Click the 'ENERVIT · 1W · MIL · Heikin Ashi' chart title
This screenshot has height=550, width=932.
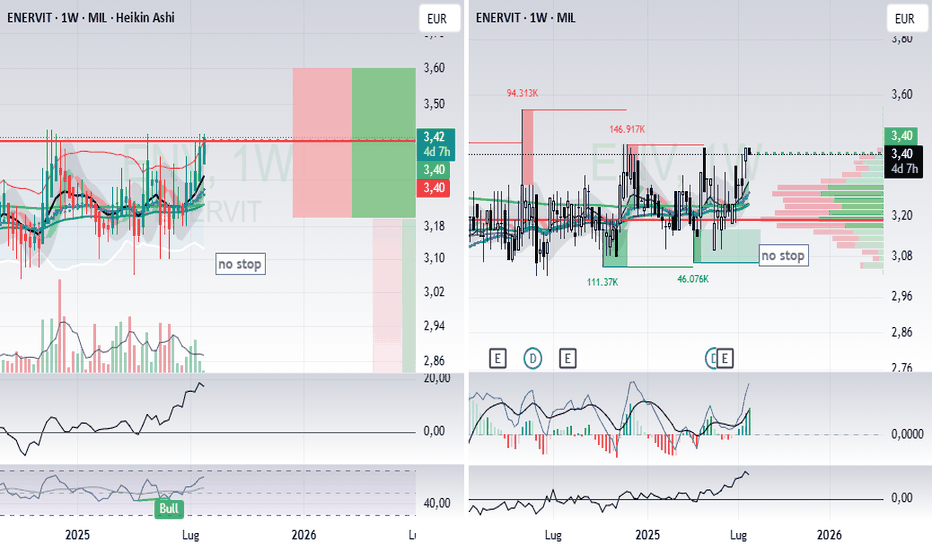coord(91,18)
